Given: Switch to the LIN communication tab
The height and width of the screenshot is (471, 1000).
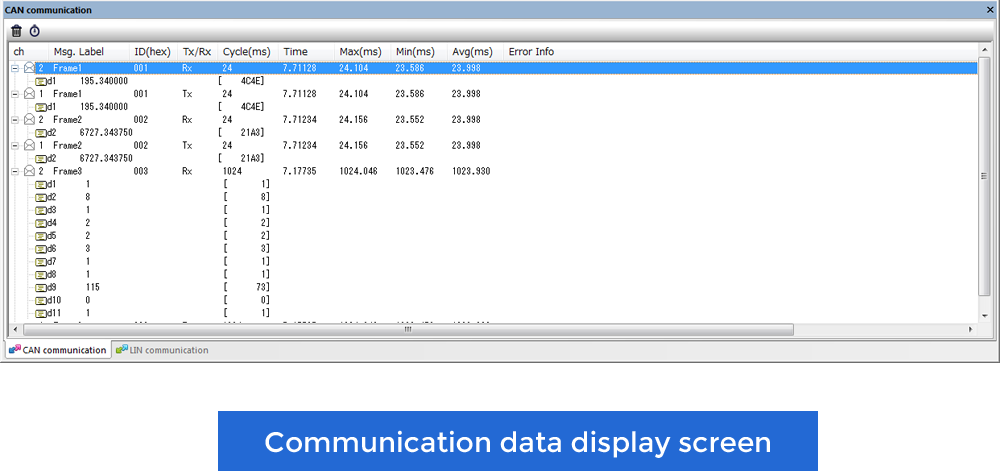Looking at the screenshot, I should (x=162, y=350).
